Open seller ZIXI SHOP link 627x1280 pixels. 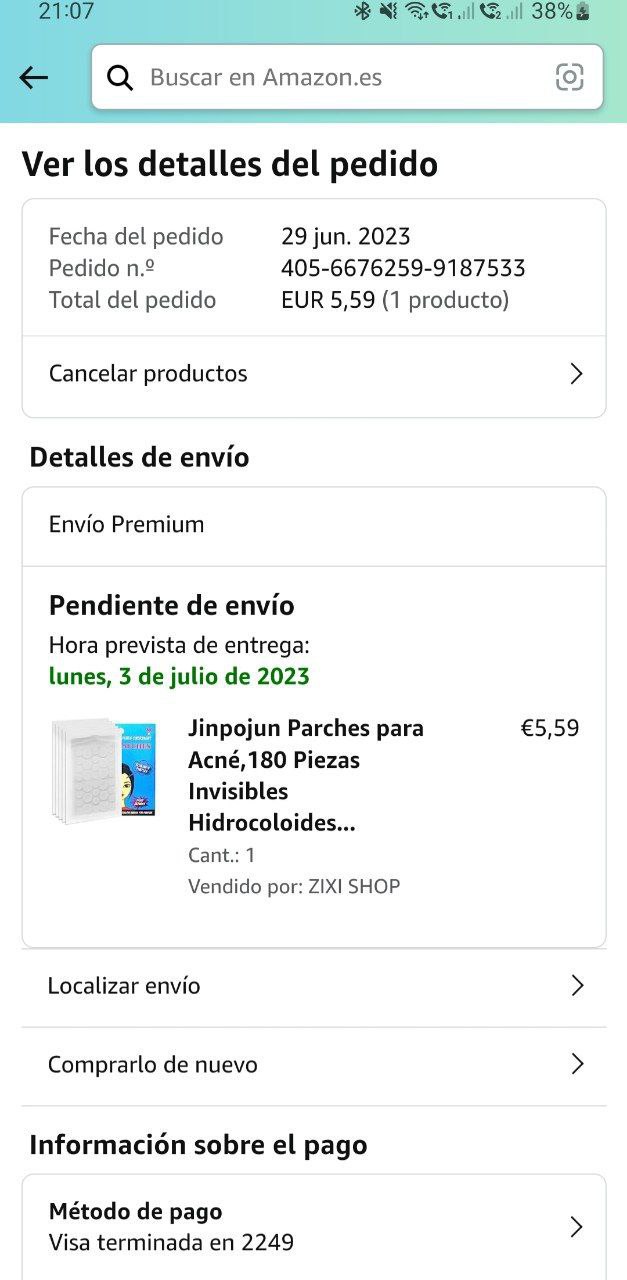(x=354, y=886)
